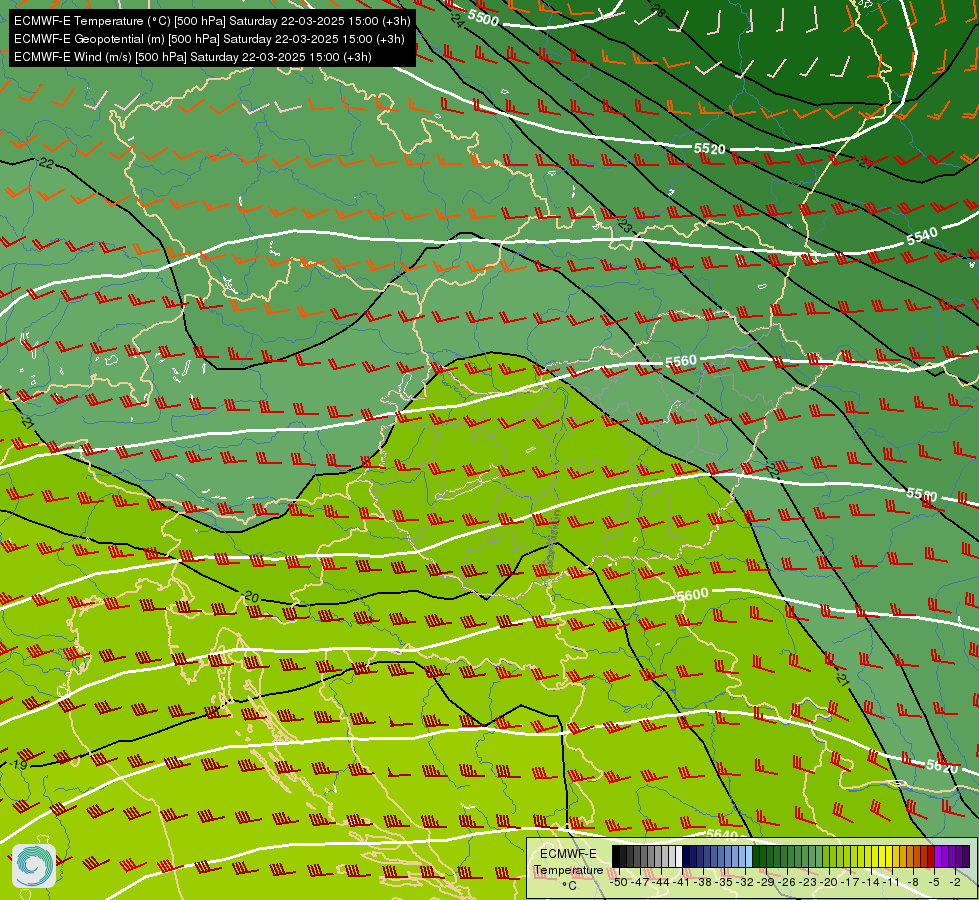Click the -26 label on temperature scale
Viewport: 979px width, 900px height.
coord(787,882)
